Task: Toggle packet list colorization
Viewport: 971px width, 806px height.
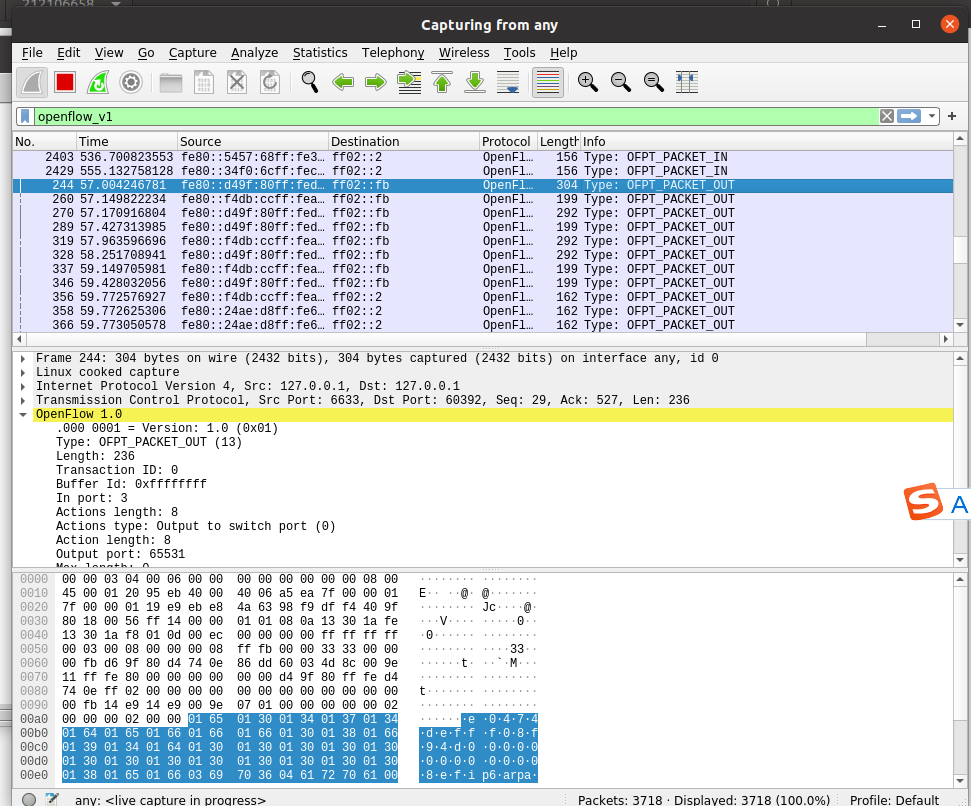Action: pyautogui.click(x=547, y=82)
